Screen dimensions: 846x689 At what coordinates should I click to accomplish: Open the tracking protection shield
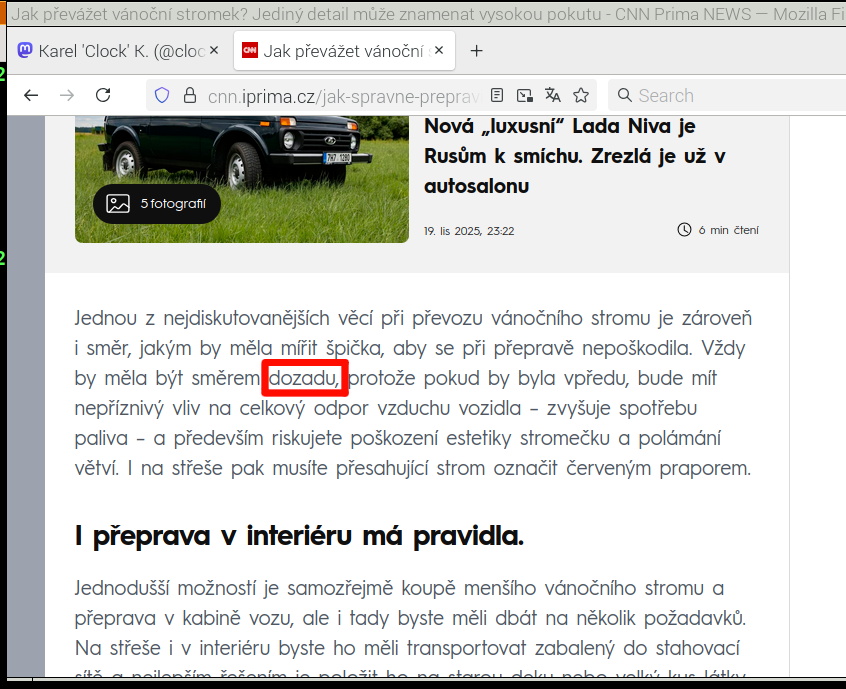click(x=162, y=95)
